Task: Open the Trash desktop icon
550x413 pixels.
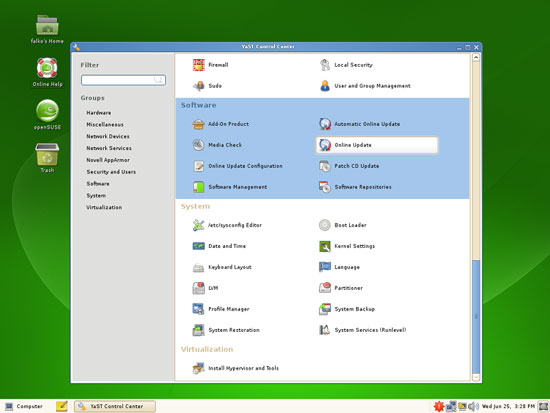Action: [x=47, y=158]
